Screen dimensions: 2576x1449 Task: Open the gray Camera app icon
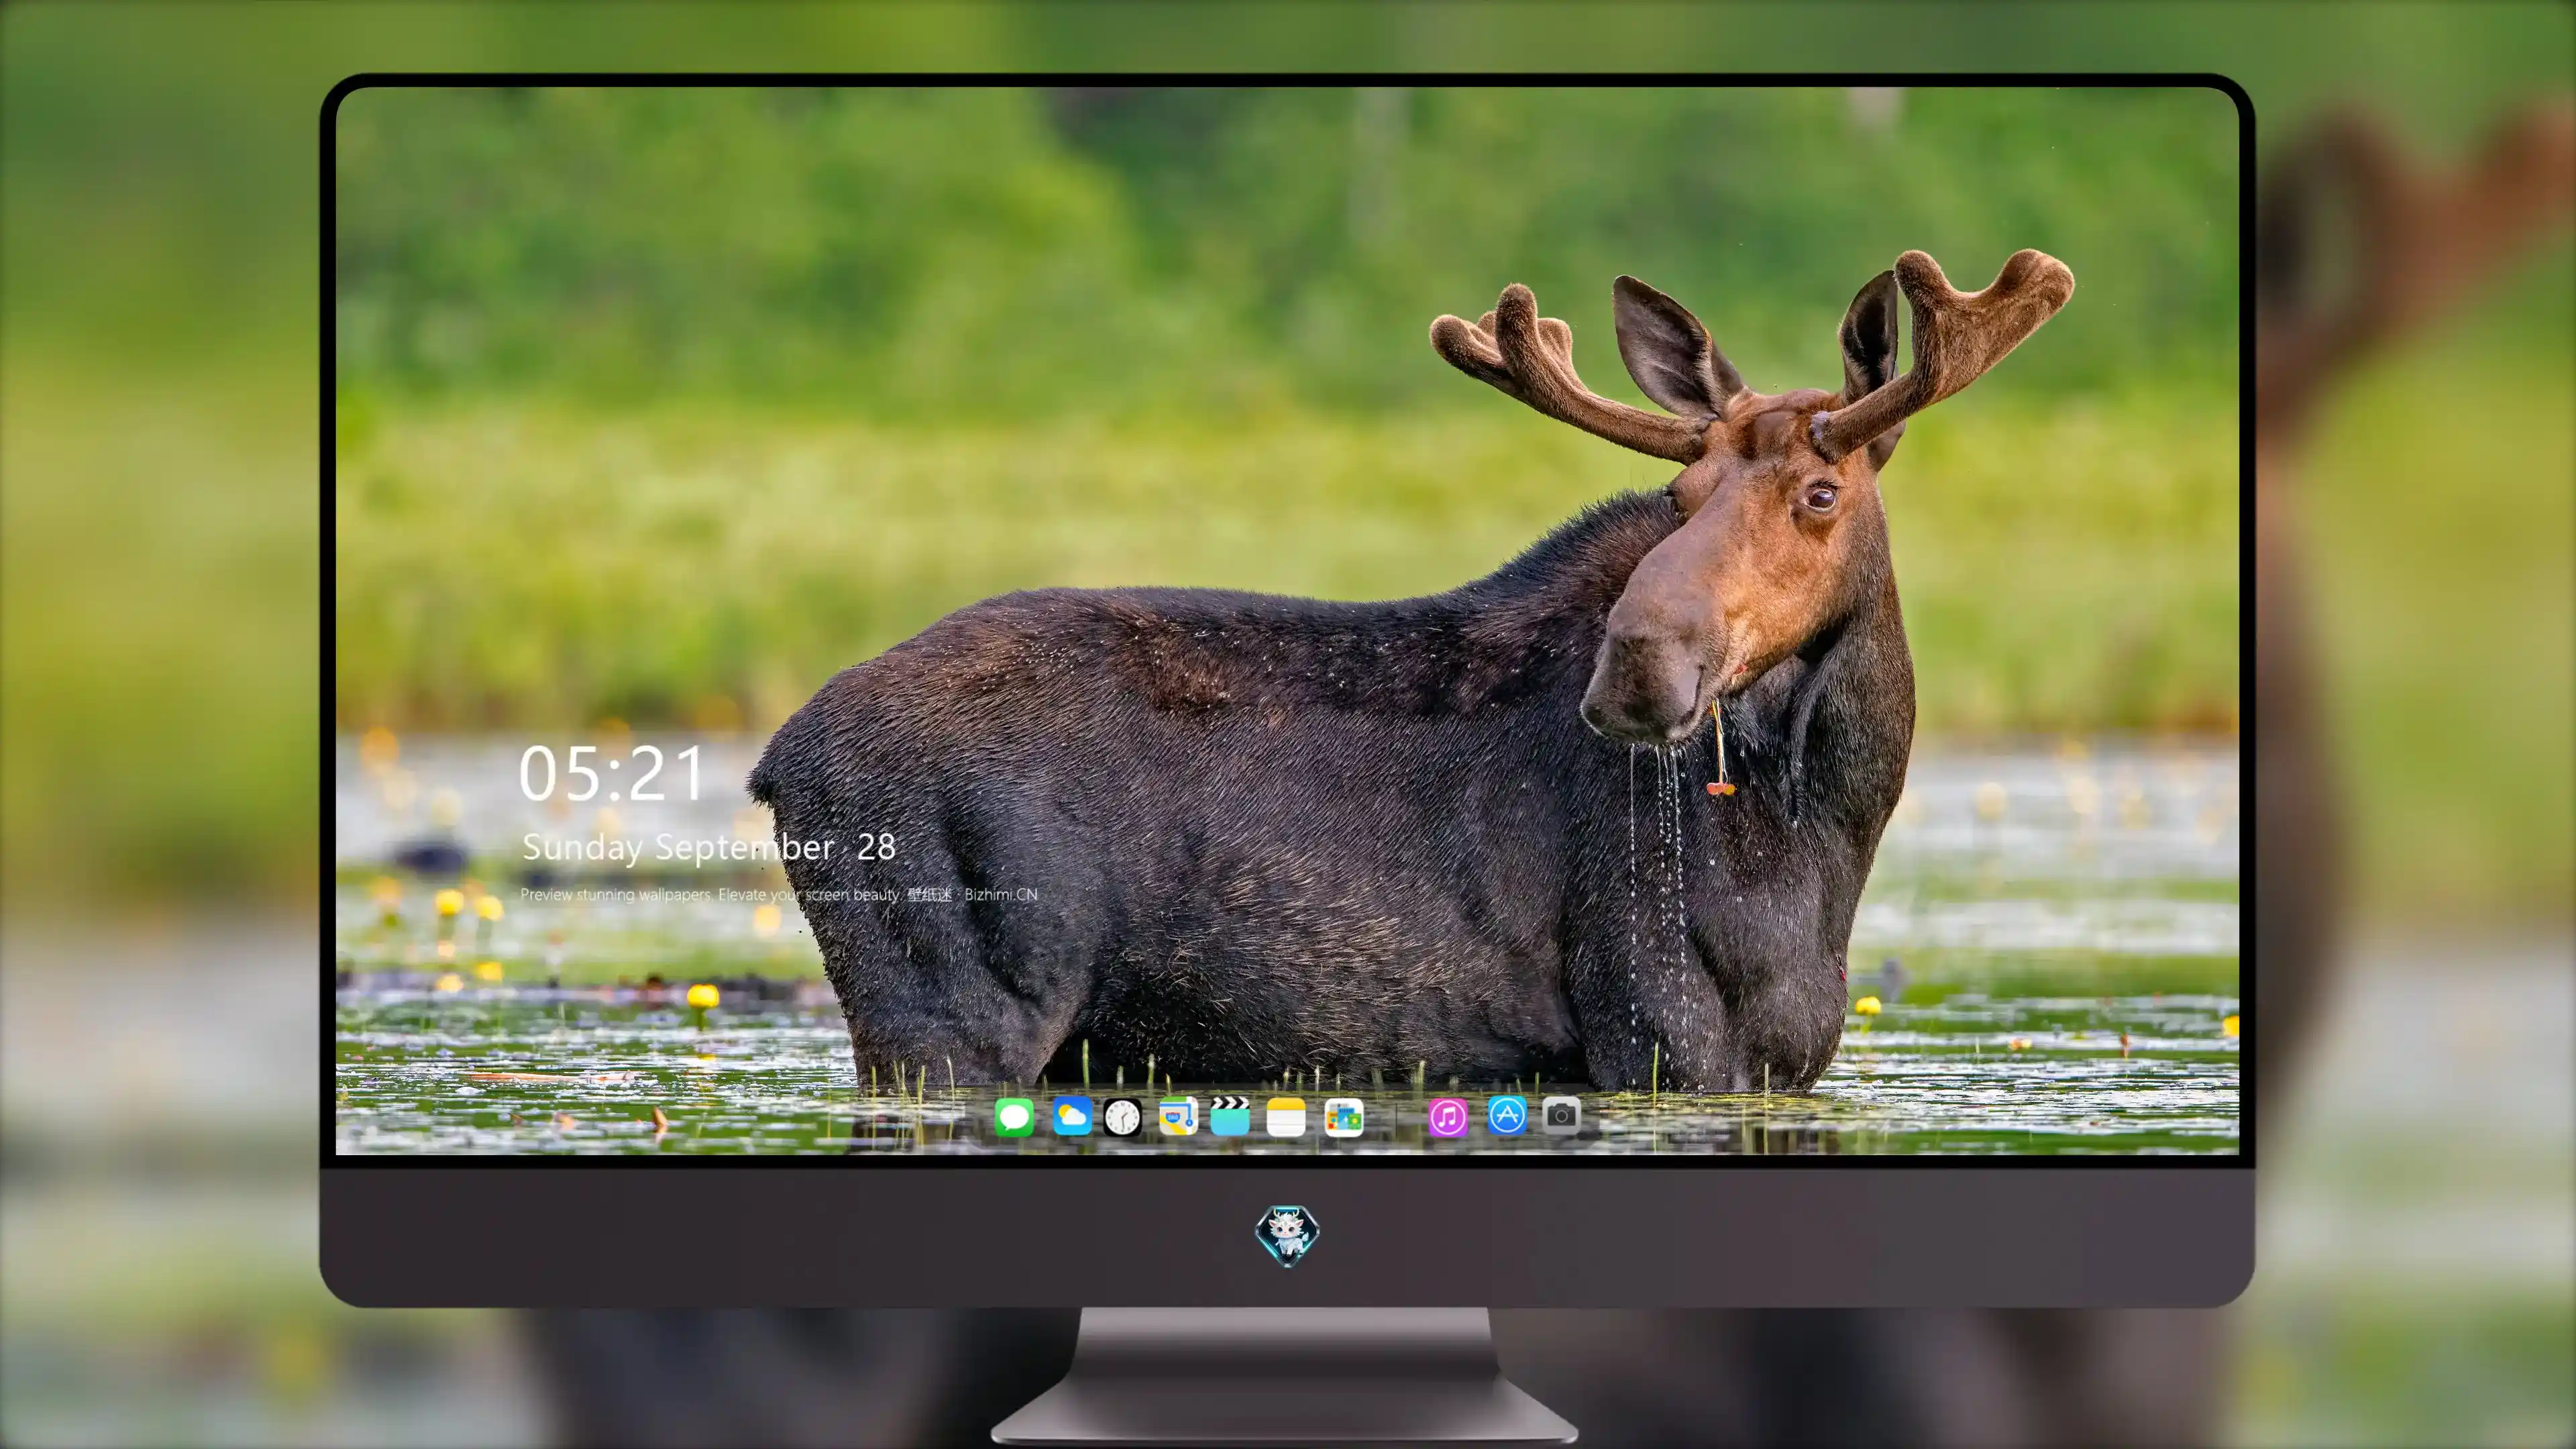(1561, 1115)
